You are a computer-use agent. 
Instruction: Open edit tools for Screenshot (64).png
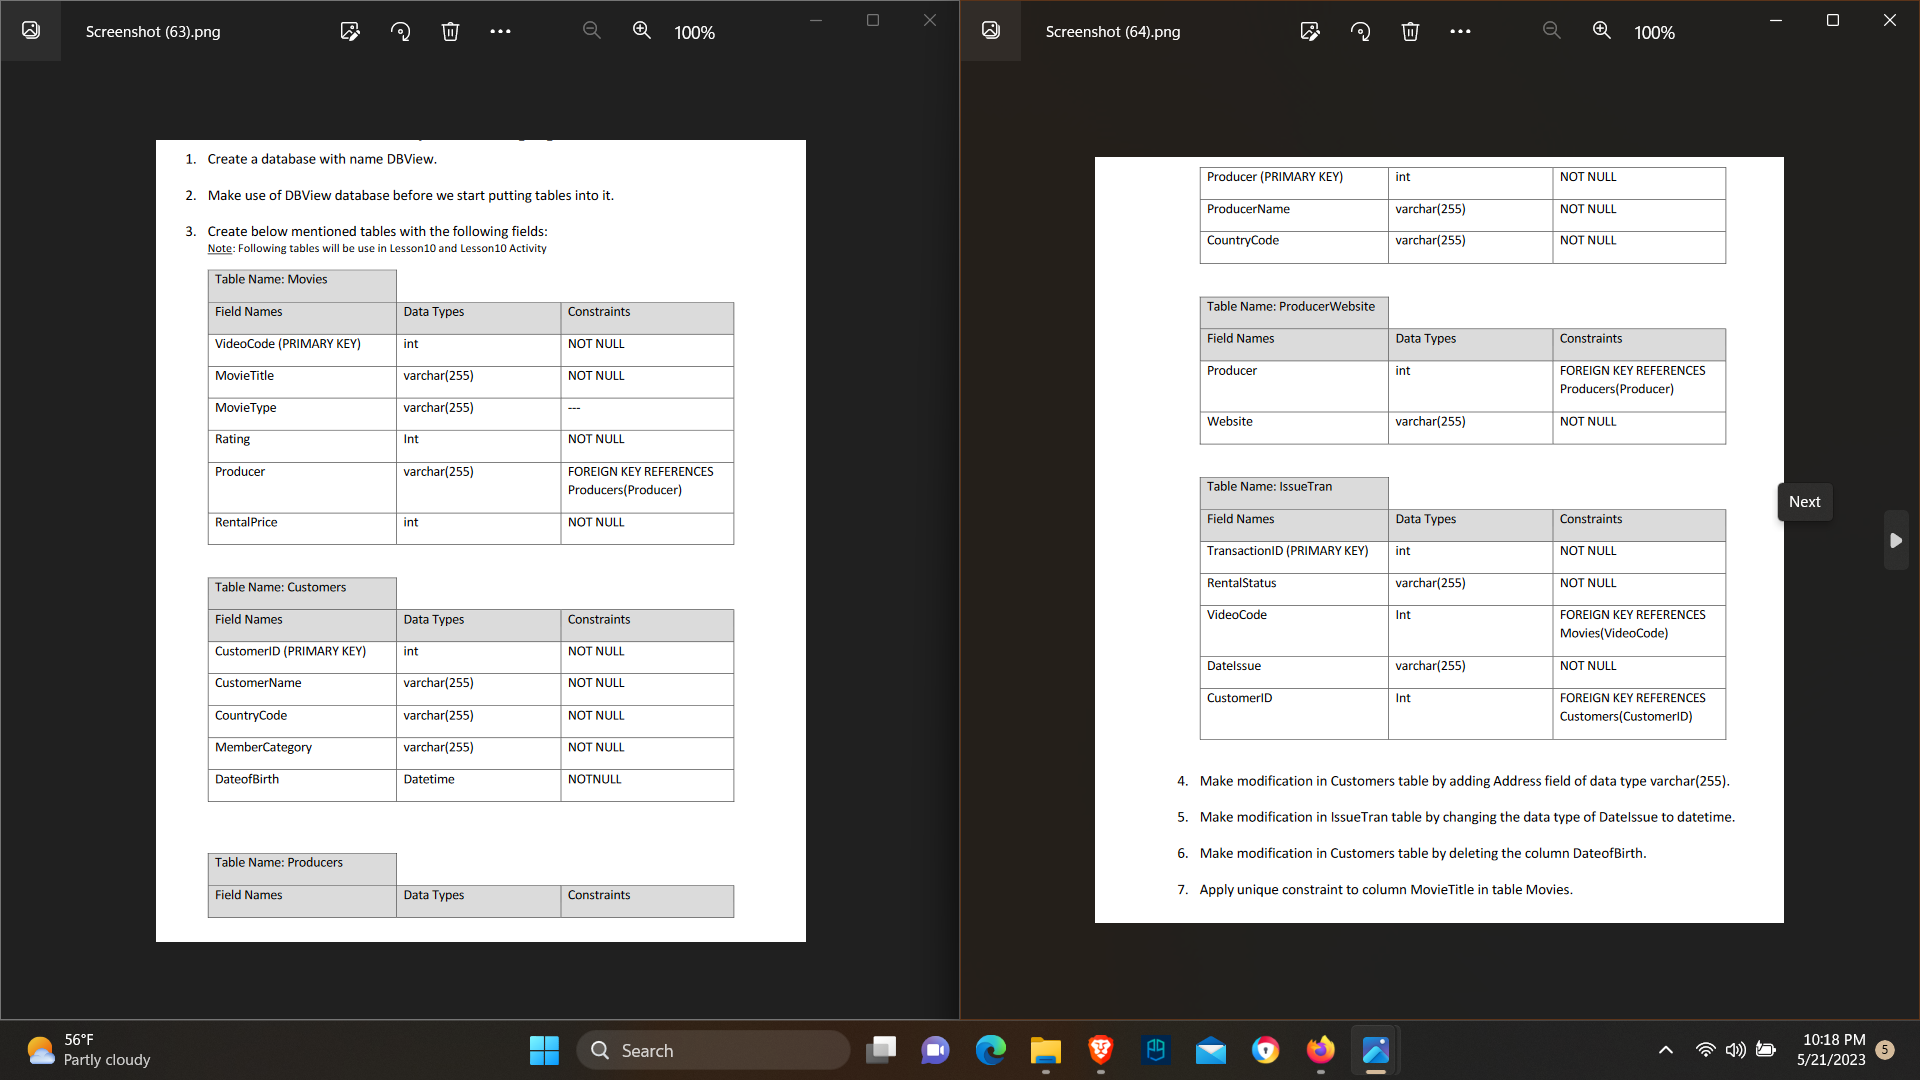1310,31
